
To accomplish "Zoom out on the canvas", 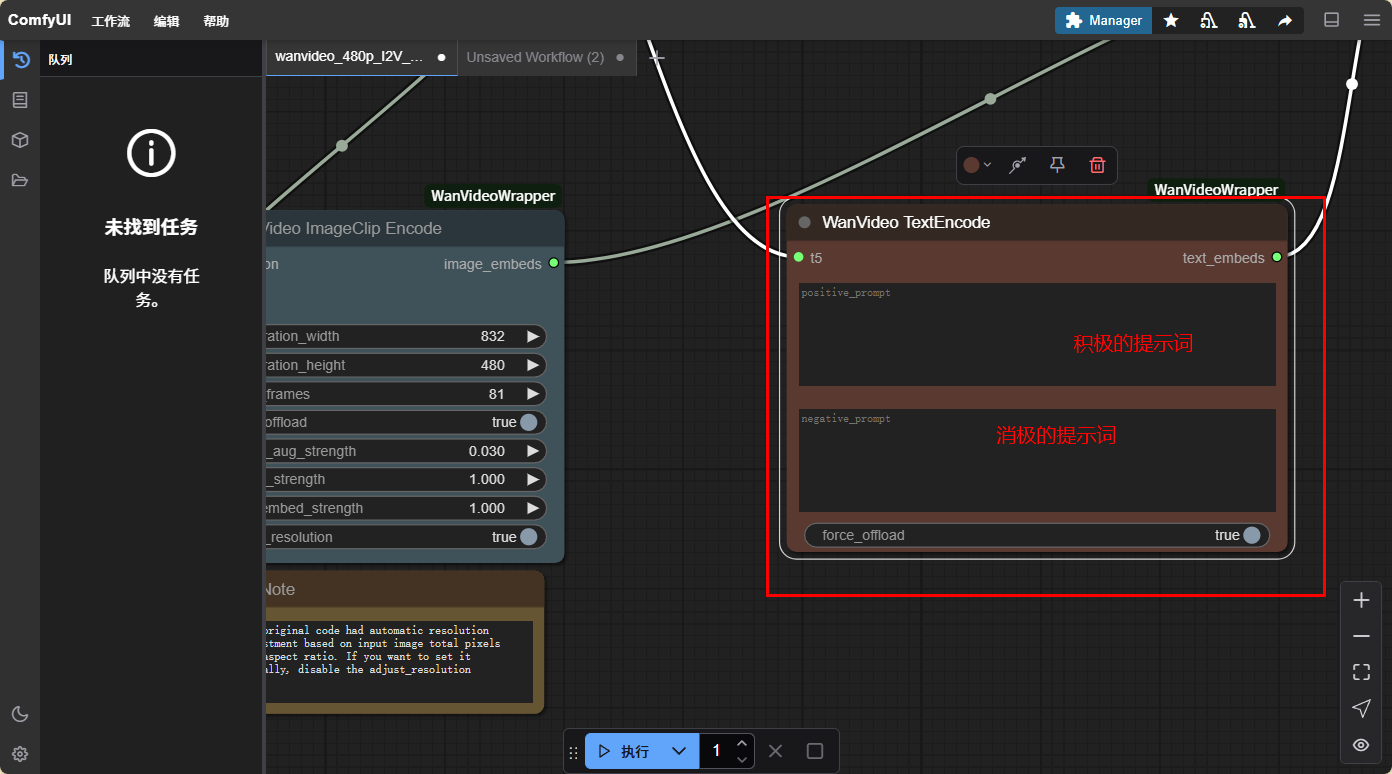I will coord(1361,636).
